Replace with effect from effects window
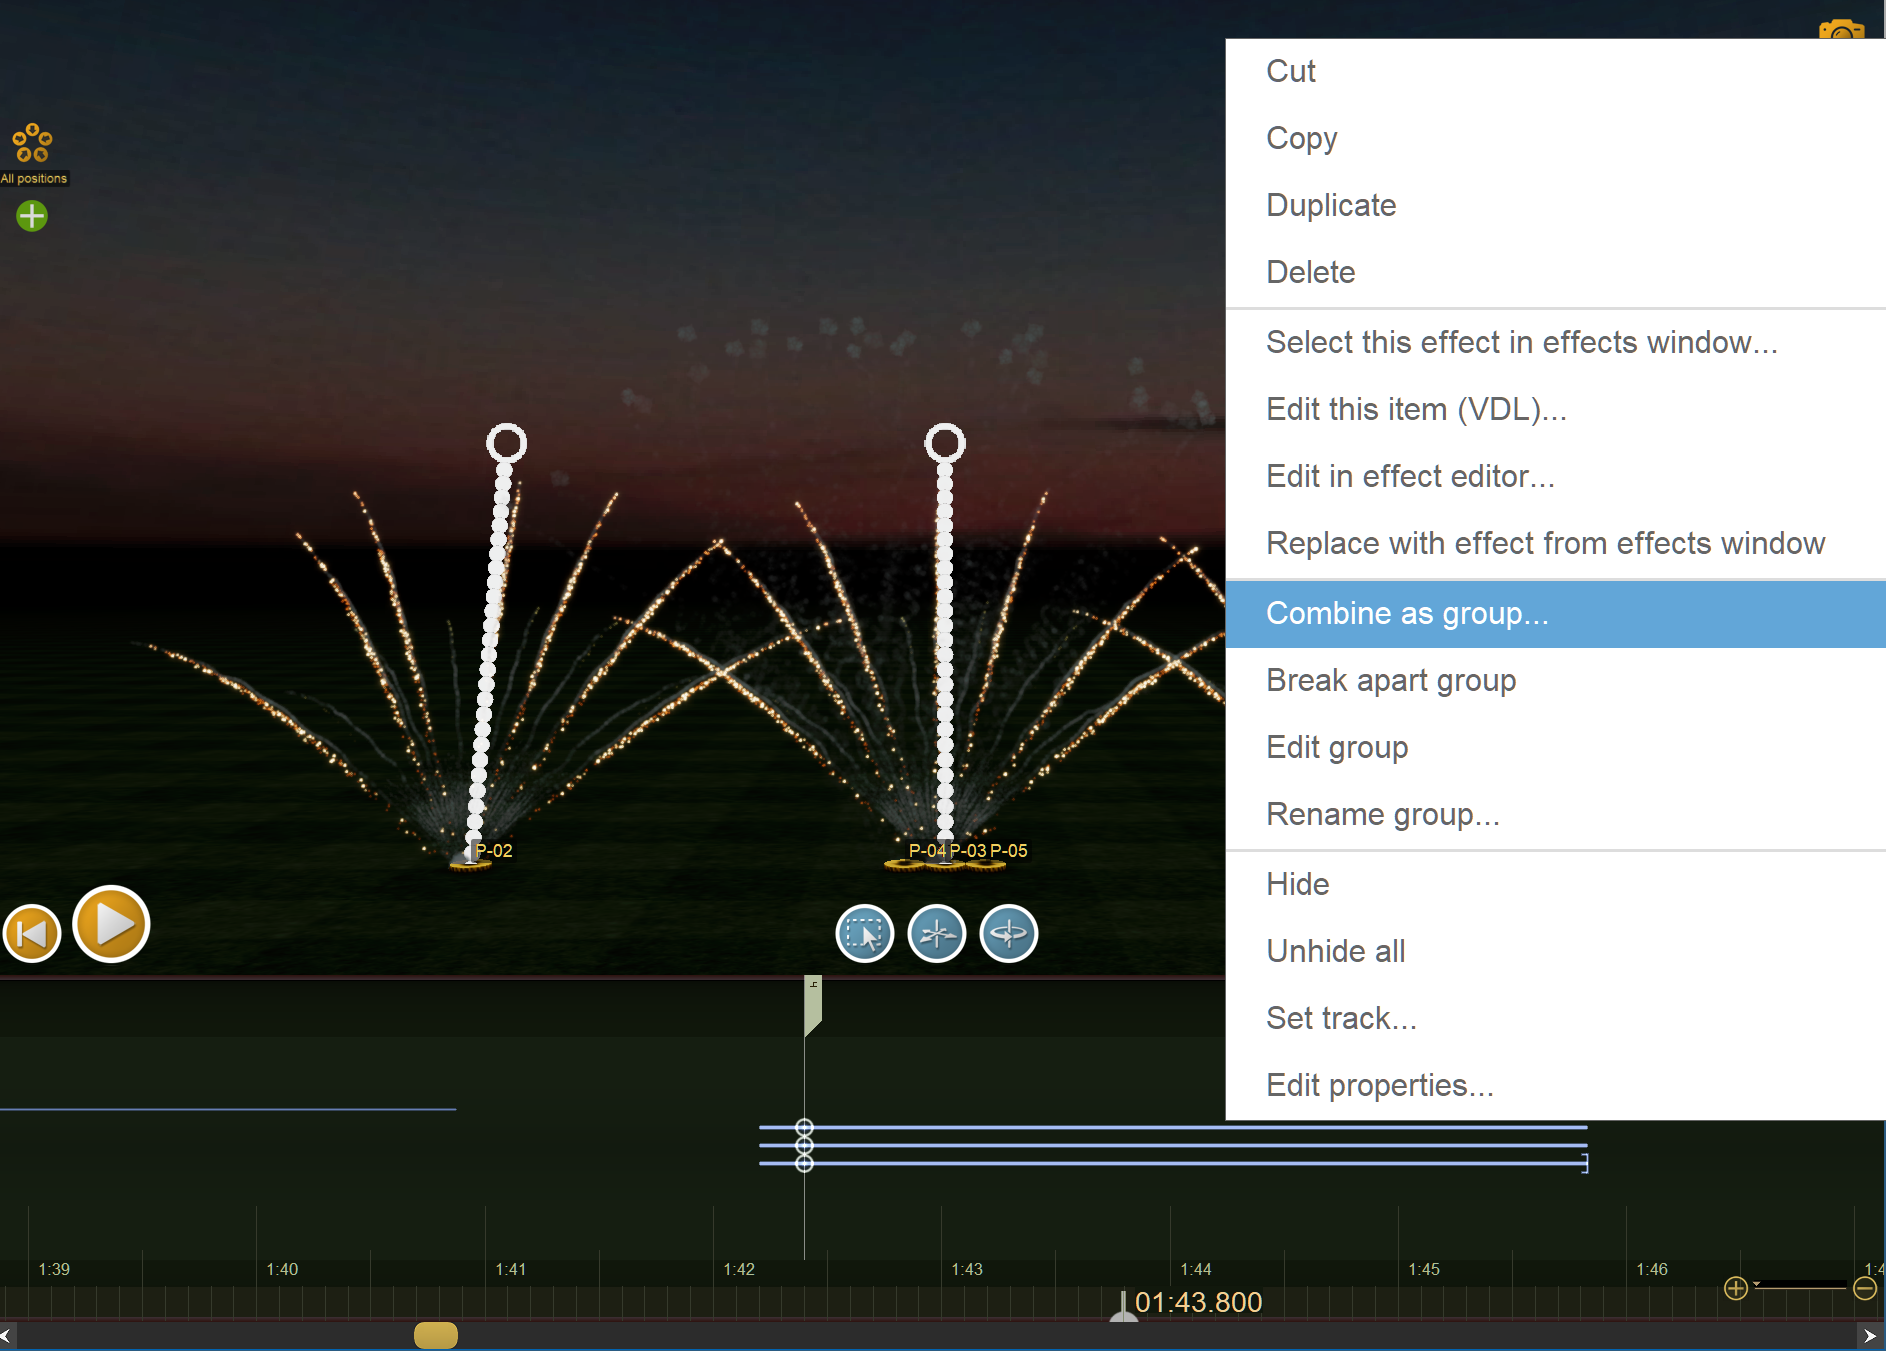This screenshot has width=1886, height=1351. [1556, 543]
